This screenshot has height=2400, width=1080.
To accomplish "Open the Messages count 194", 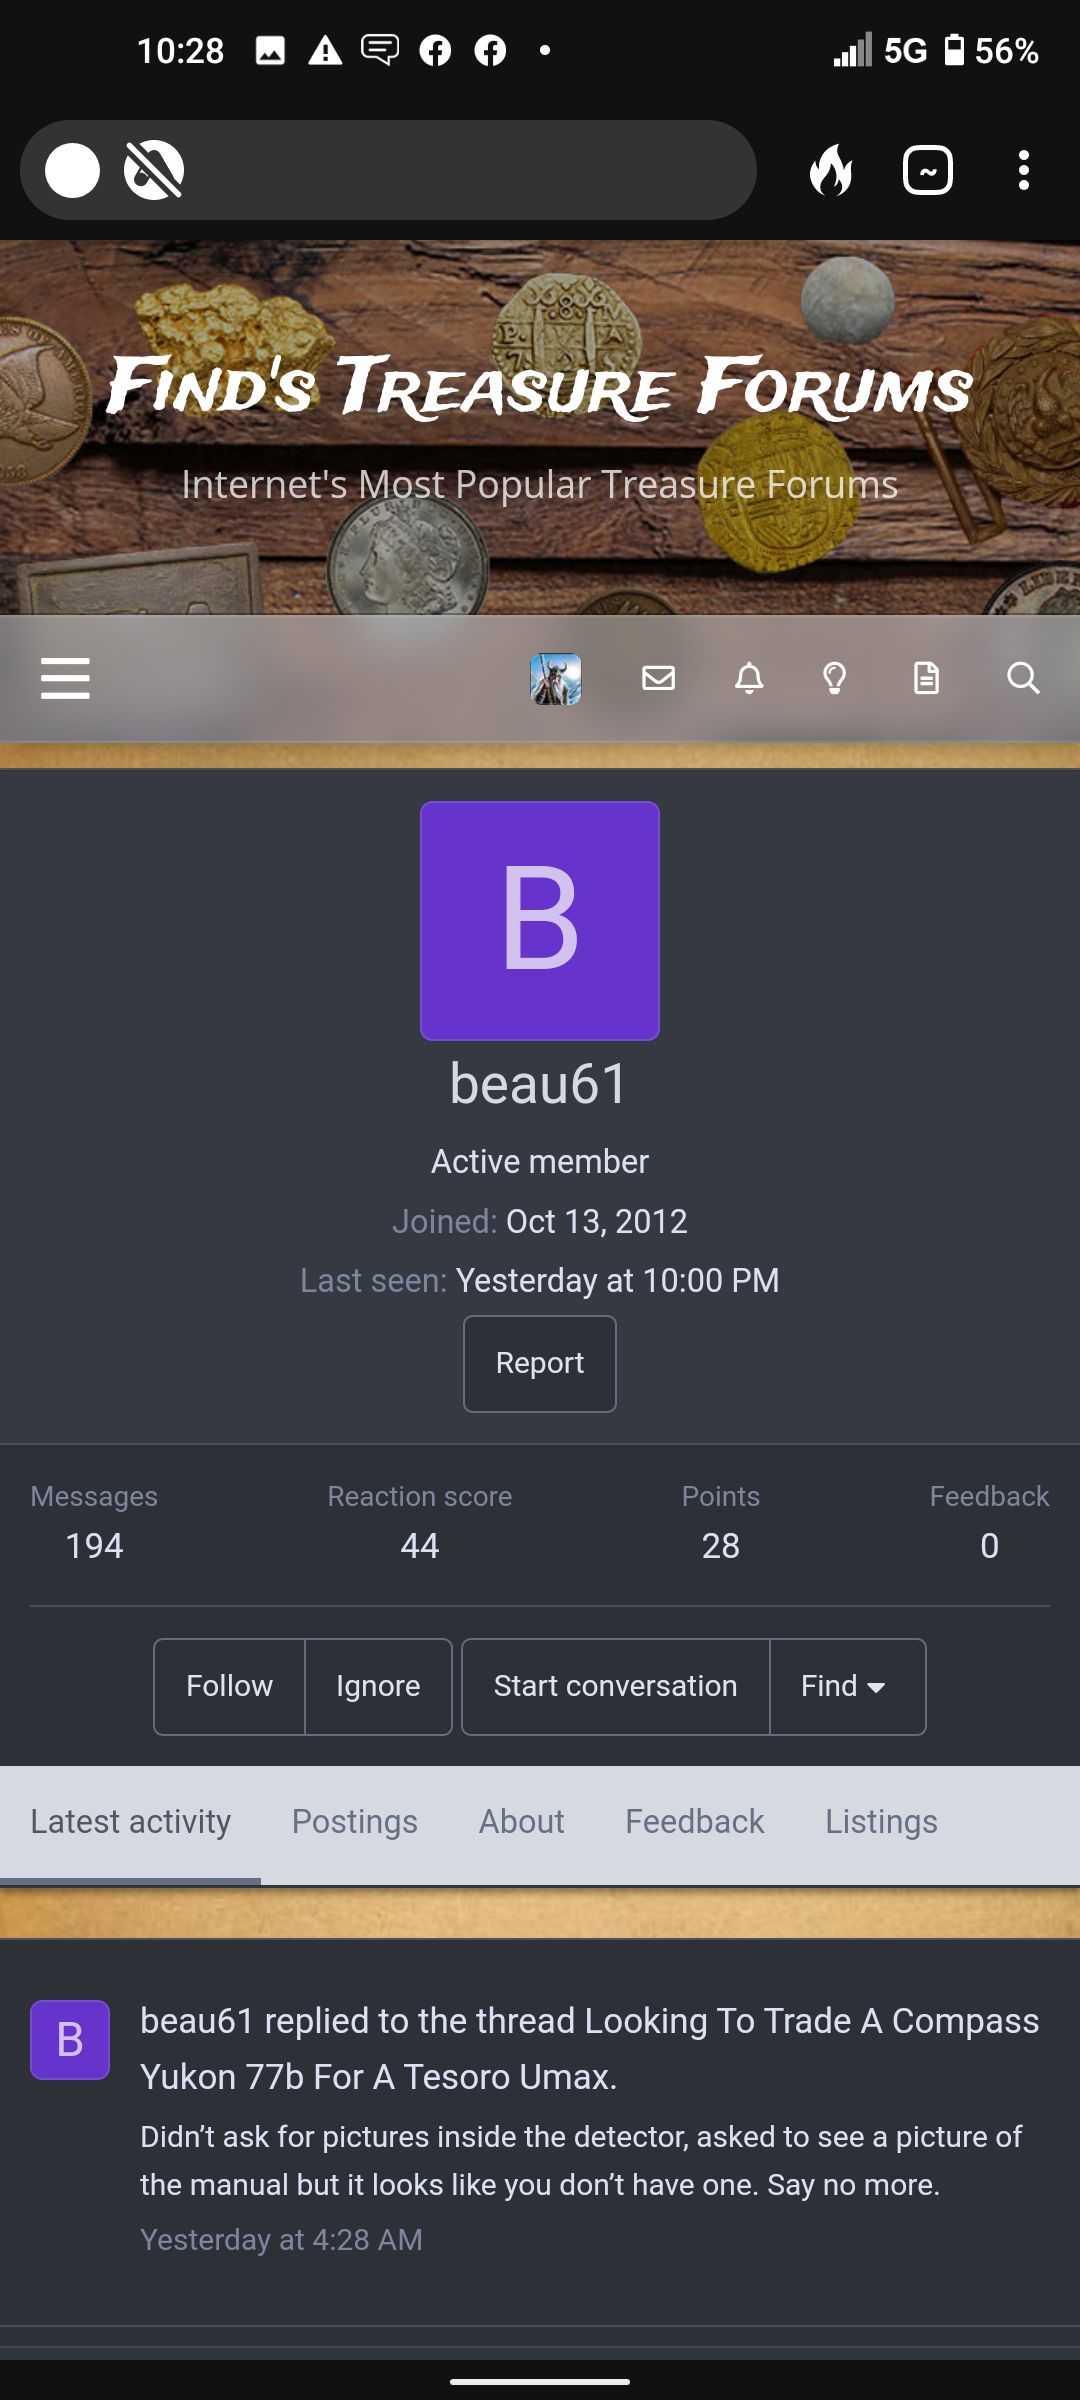I will [x=94, y=1546].
